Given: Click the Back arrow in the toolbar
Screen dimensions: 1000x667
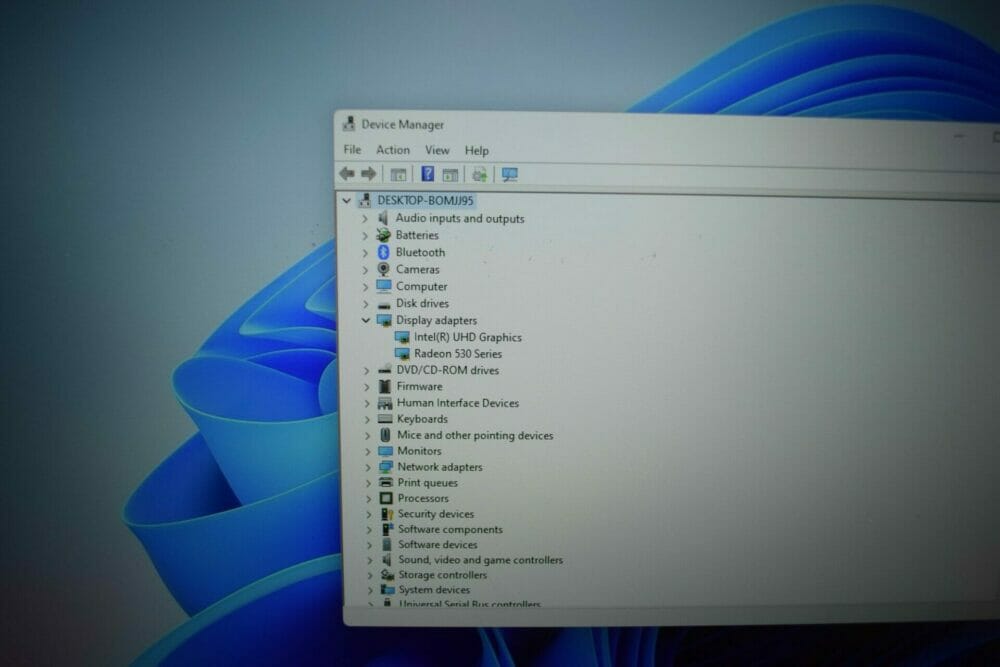Looking at the screenshot, I should tap(347, 173).
